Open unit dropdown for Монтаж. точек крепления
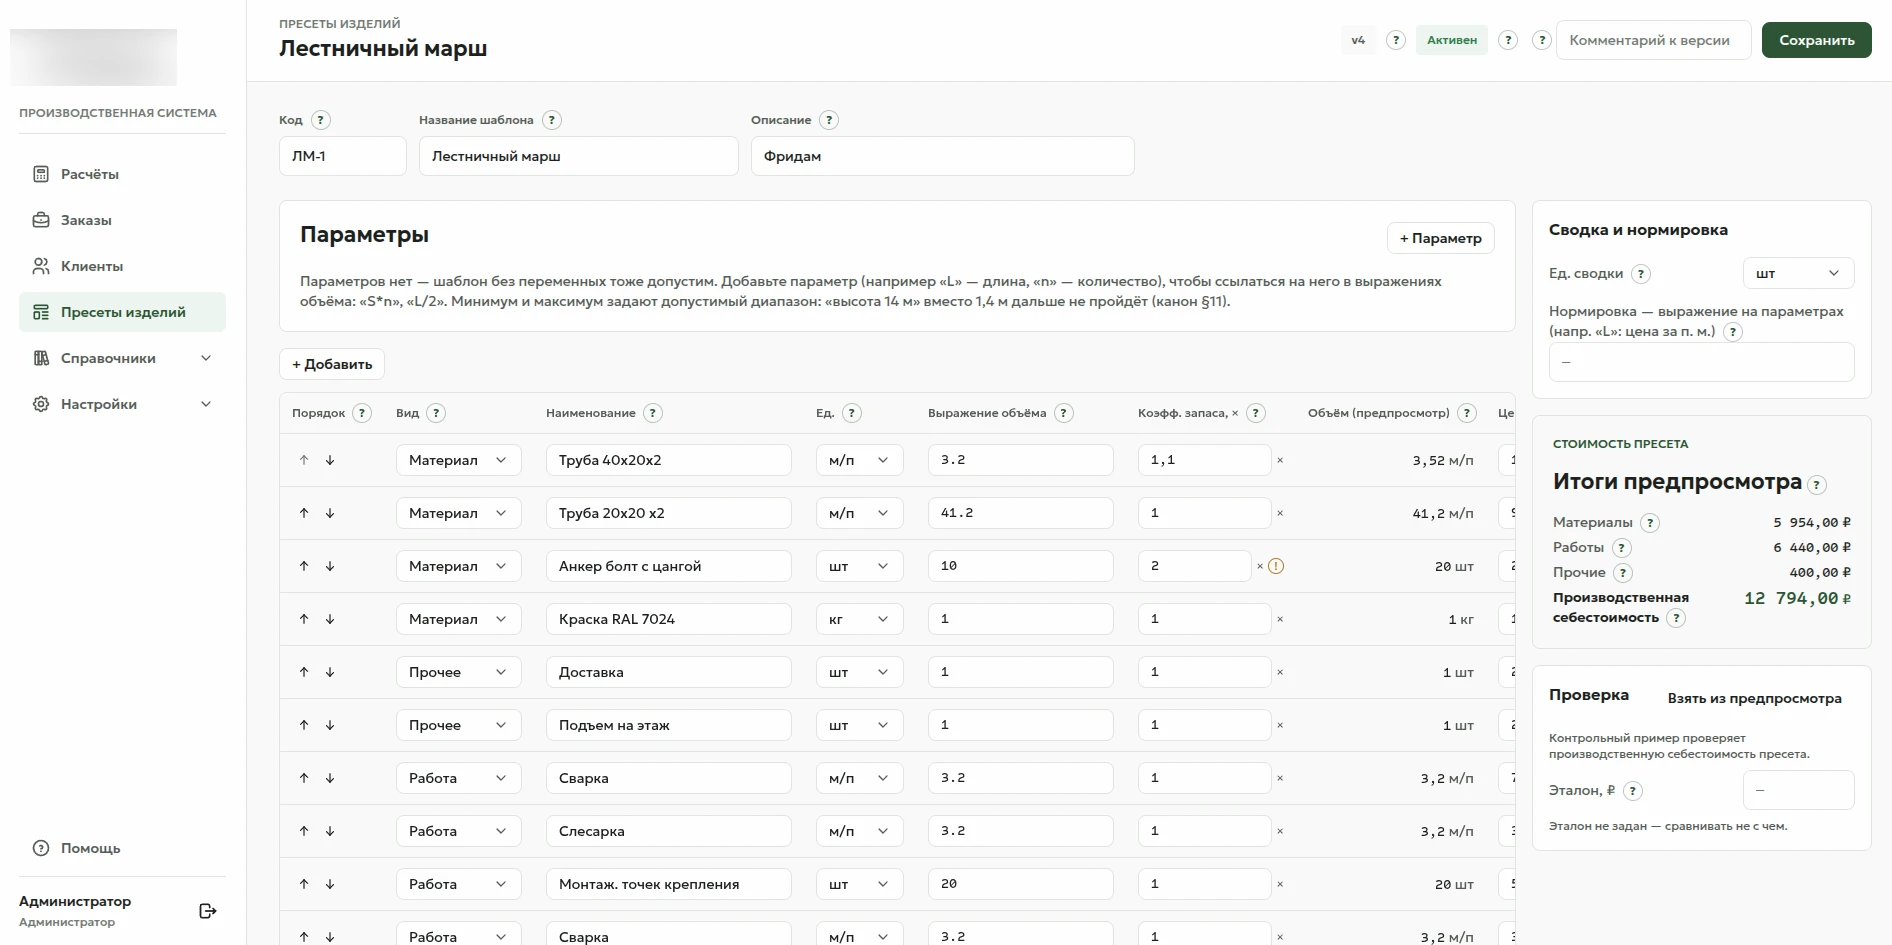The image size is (1892, 945). [859, 884]
